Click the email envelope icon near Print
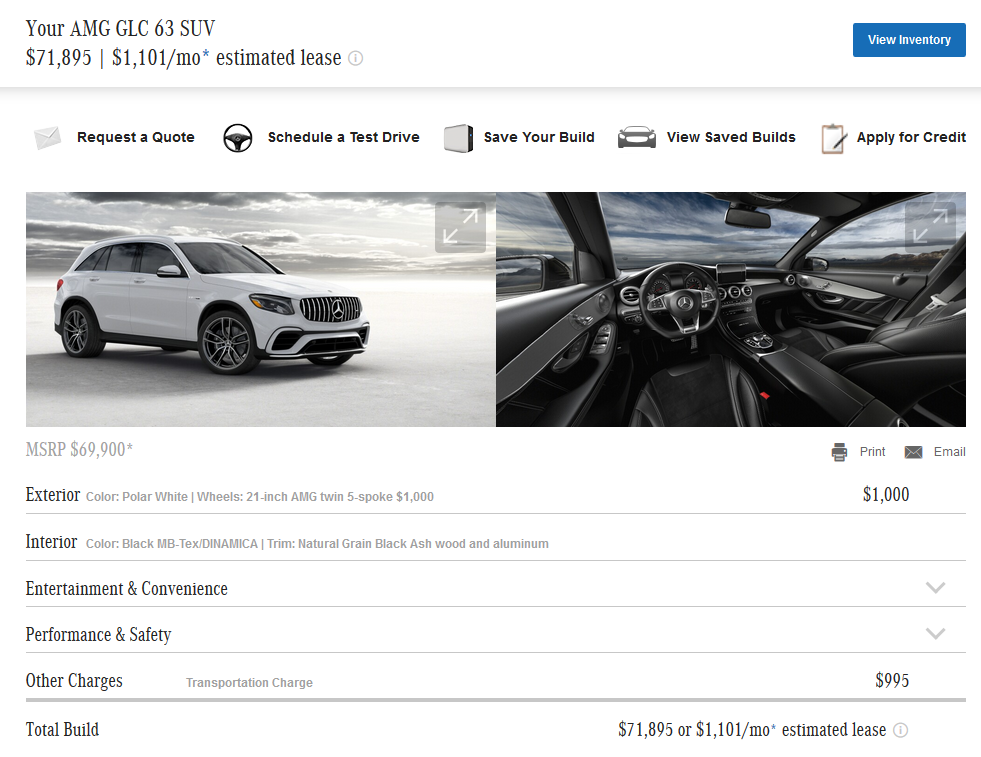 click(x=913, y=452)
